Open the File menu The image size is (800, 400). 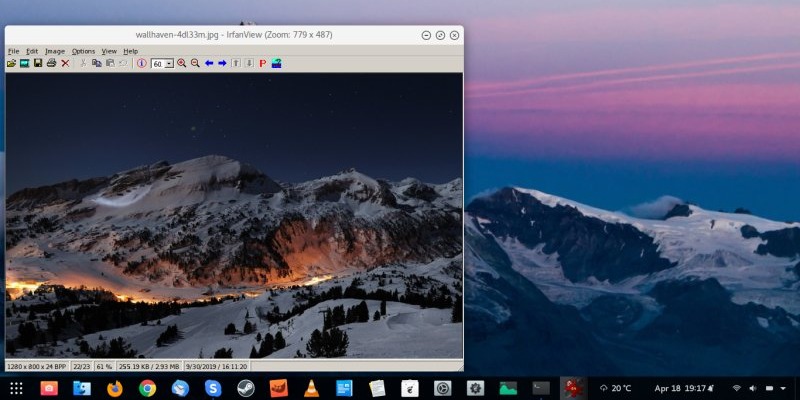pos(13,51)
